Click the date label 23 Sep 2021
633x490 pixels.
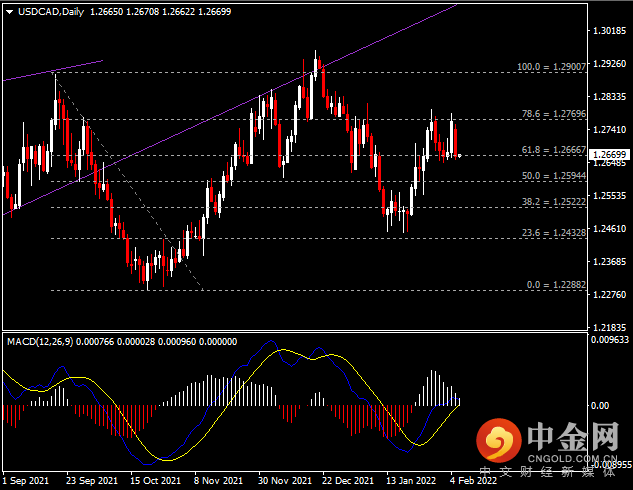pyautogui.click(x=92, y=481)
